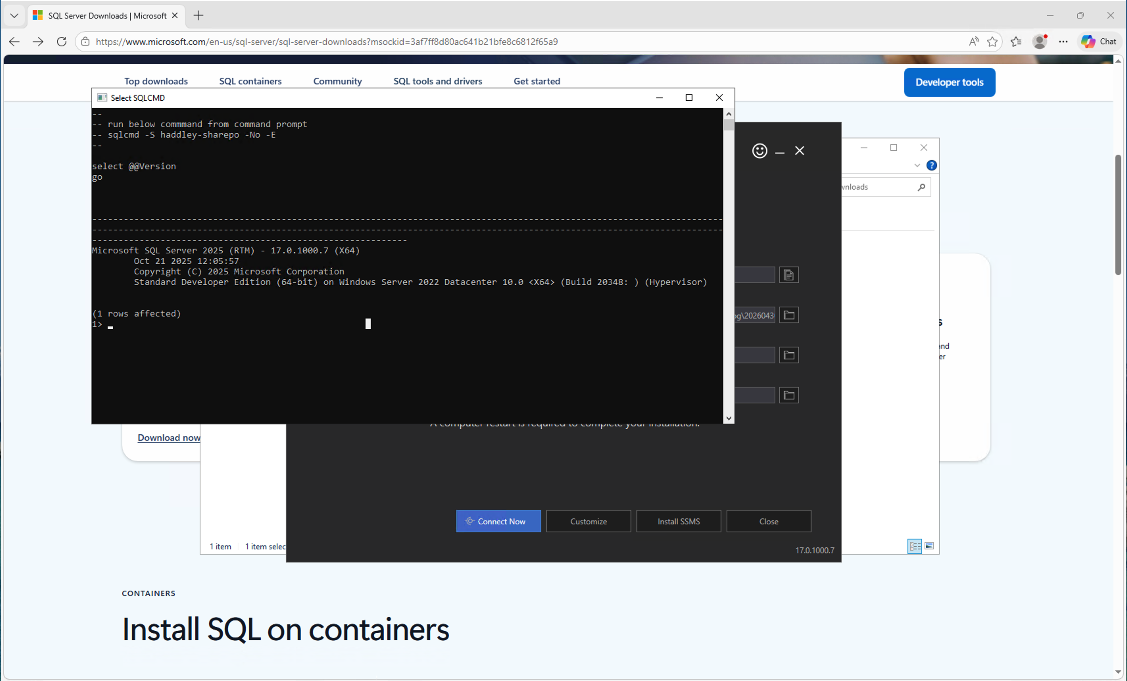
Task: Select the SQL Server Downloads tab
Action: point(105,15)
